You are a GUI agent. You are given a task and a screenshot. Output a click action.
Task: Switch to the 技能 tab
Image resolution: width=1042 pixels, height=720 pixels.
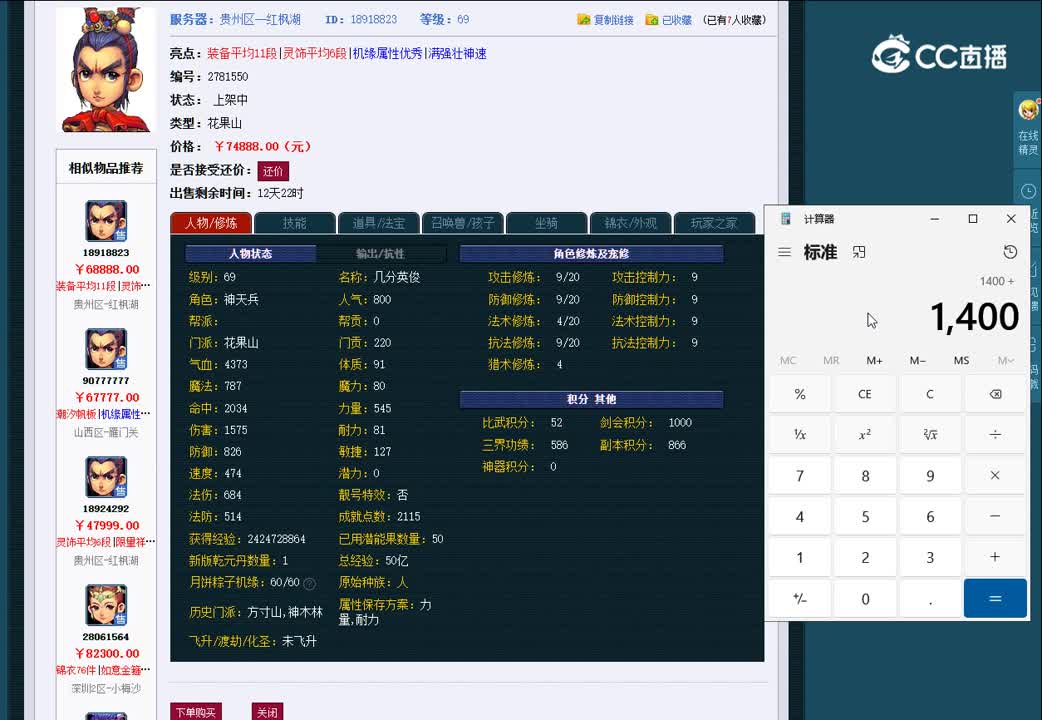[294, 223]
